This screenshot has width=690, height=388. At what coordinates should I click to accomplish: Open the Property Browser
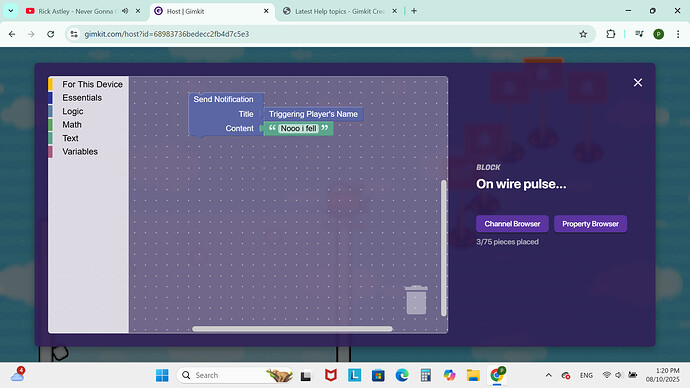coord(590,224)
